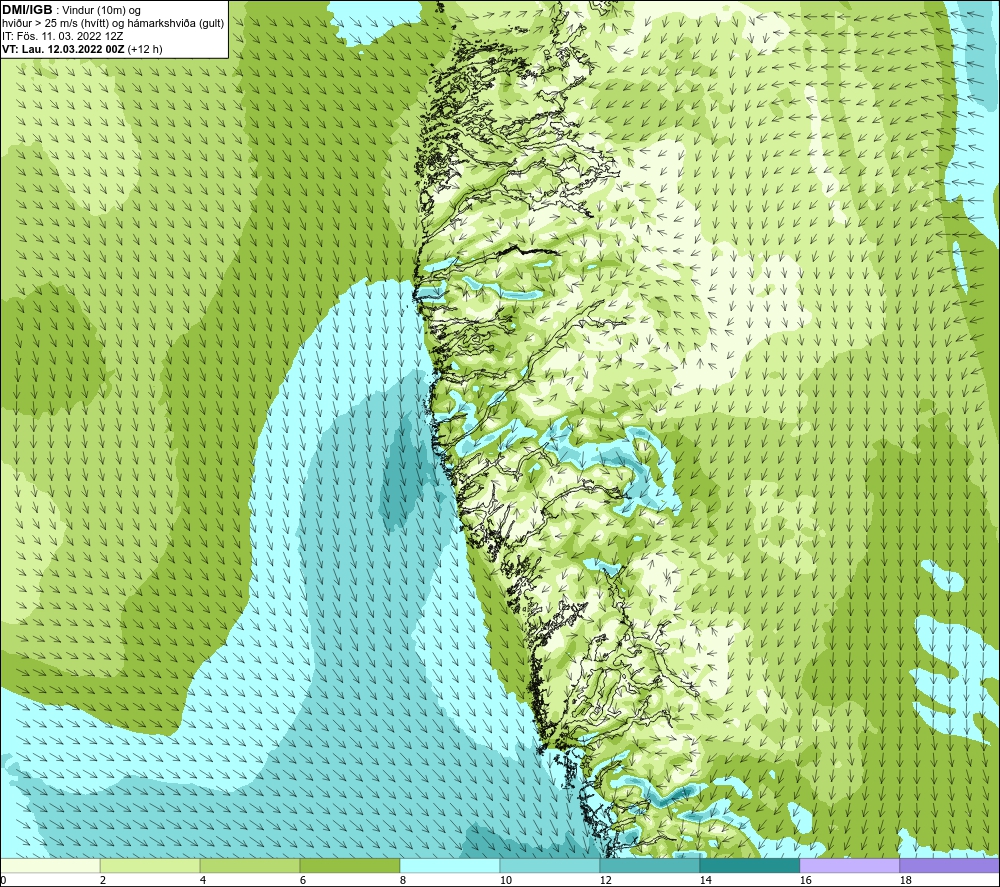Click the scale label '12'
Image resolution: width=1000 pixels, height=887 pixels.
605,881
